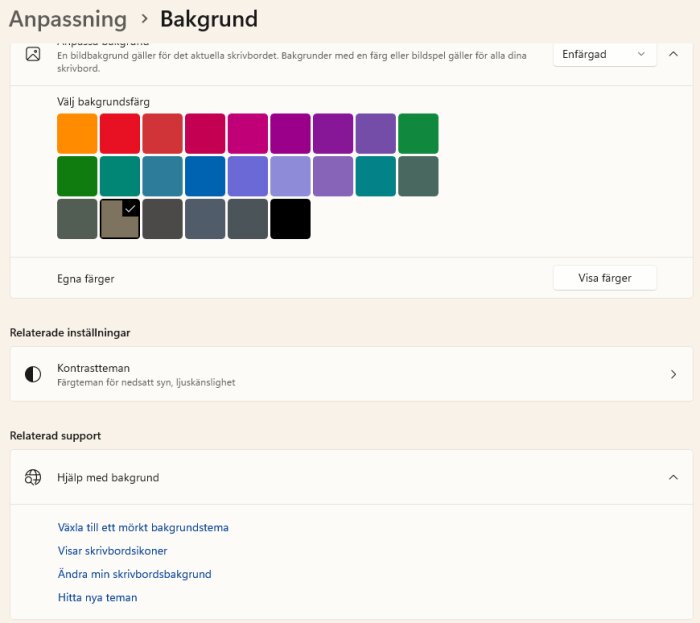The image size is (700, 623).
Task: Choose the bright red swatch in top row
Action: point(120,133)
